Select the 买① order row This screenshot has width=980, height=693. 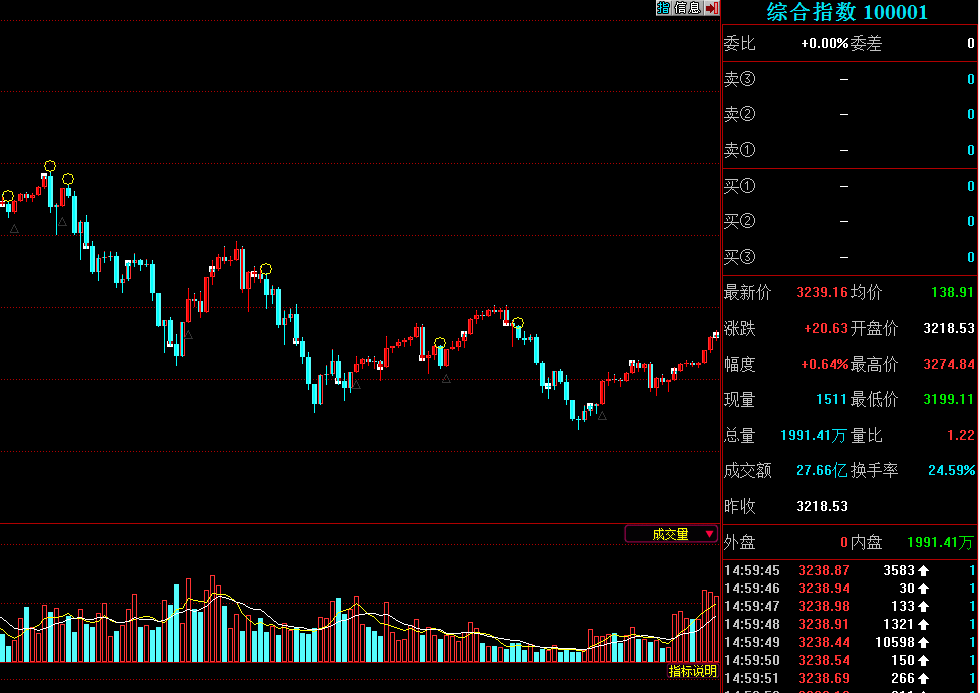point(849,186)
